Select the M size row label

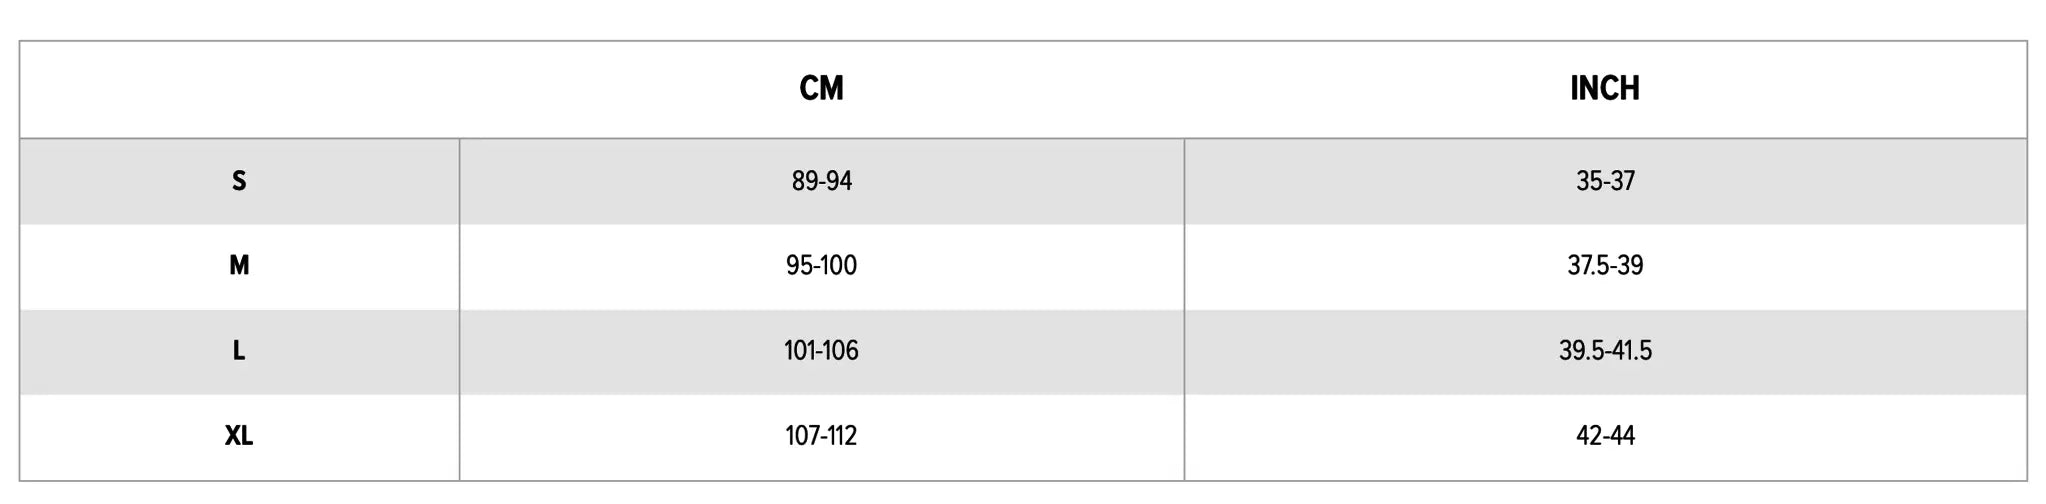pyautogui.click(x=239, y=266)
